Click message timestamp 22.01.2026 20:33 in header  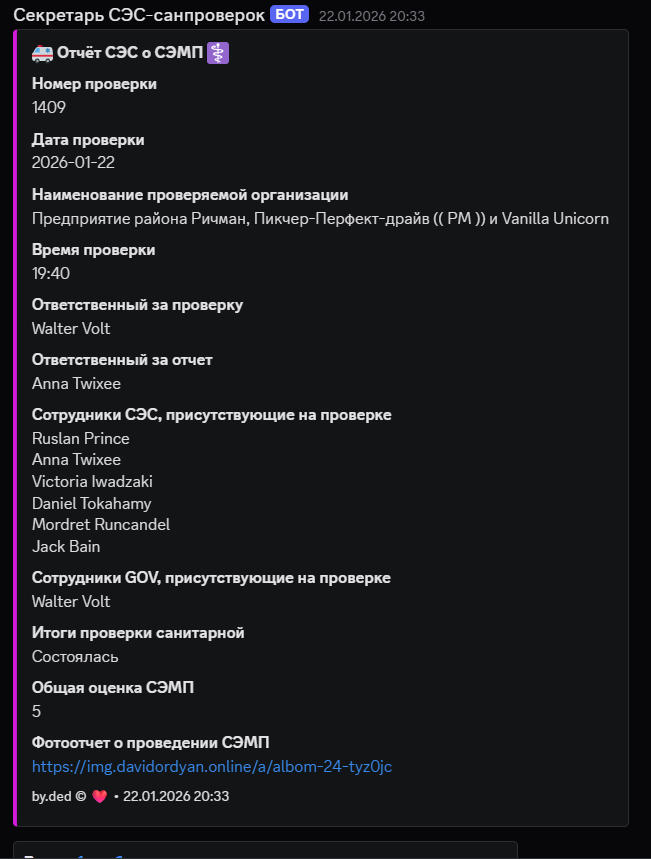click(371, 16)
